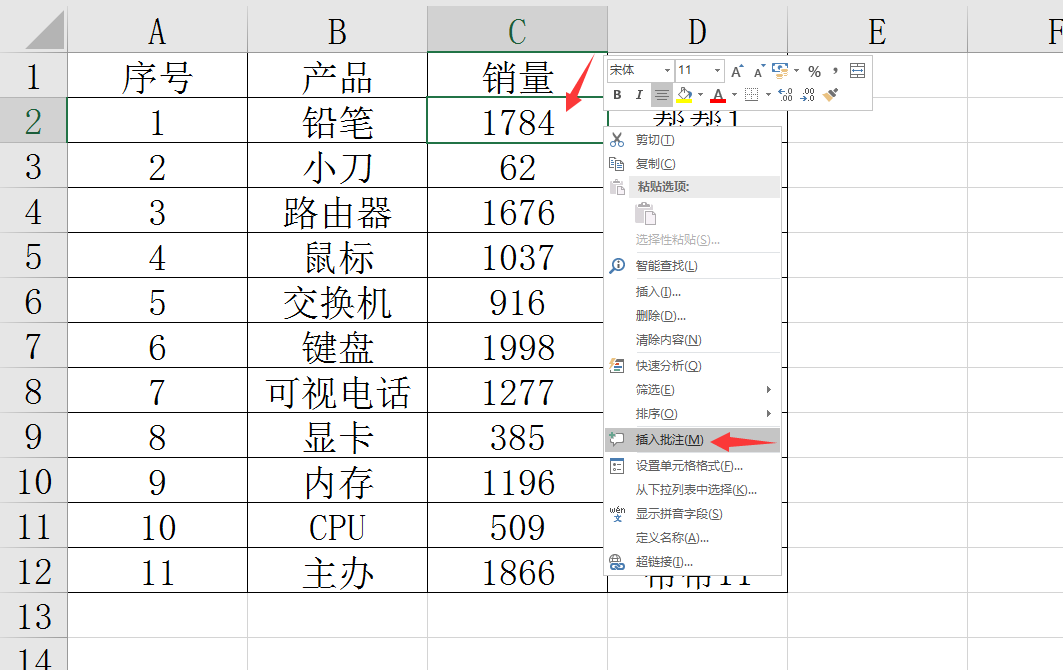Open 智能查找(L) smart lookup
Image resolution: width=1063 pixels, height=670 pixels.
(x=692, y=266)
